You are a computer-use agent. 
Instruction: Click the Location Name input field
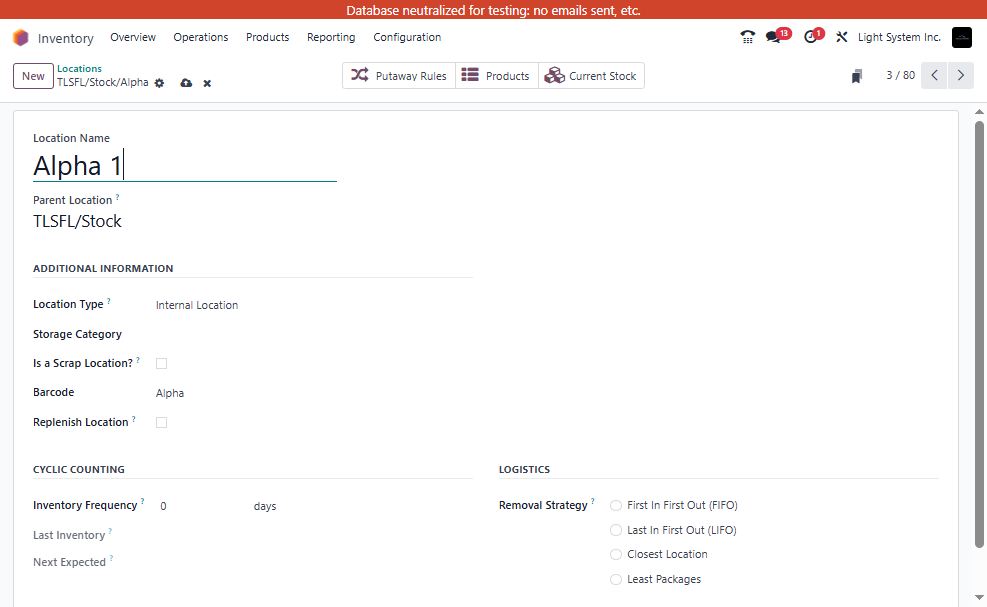coord(184,166)
